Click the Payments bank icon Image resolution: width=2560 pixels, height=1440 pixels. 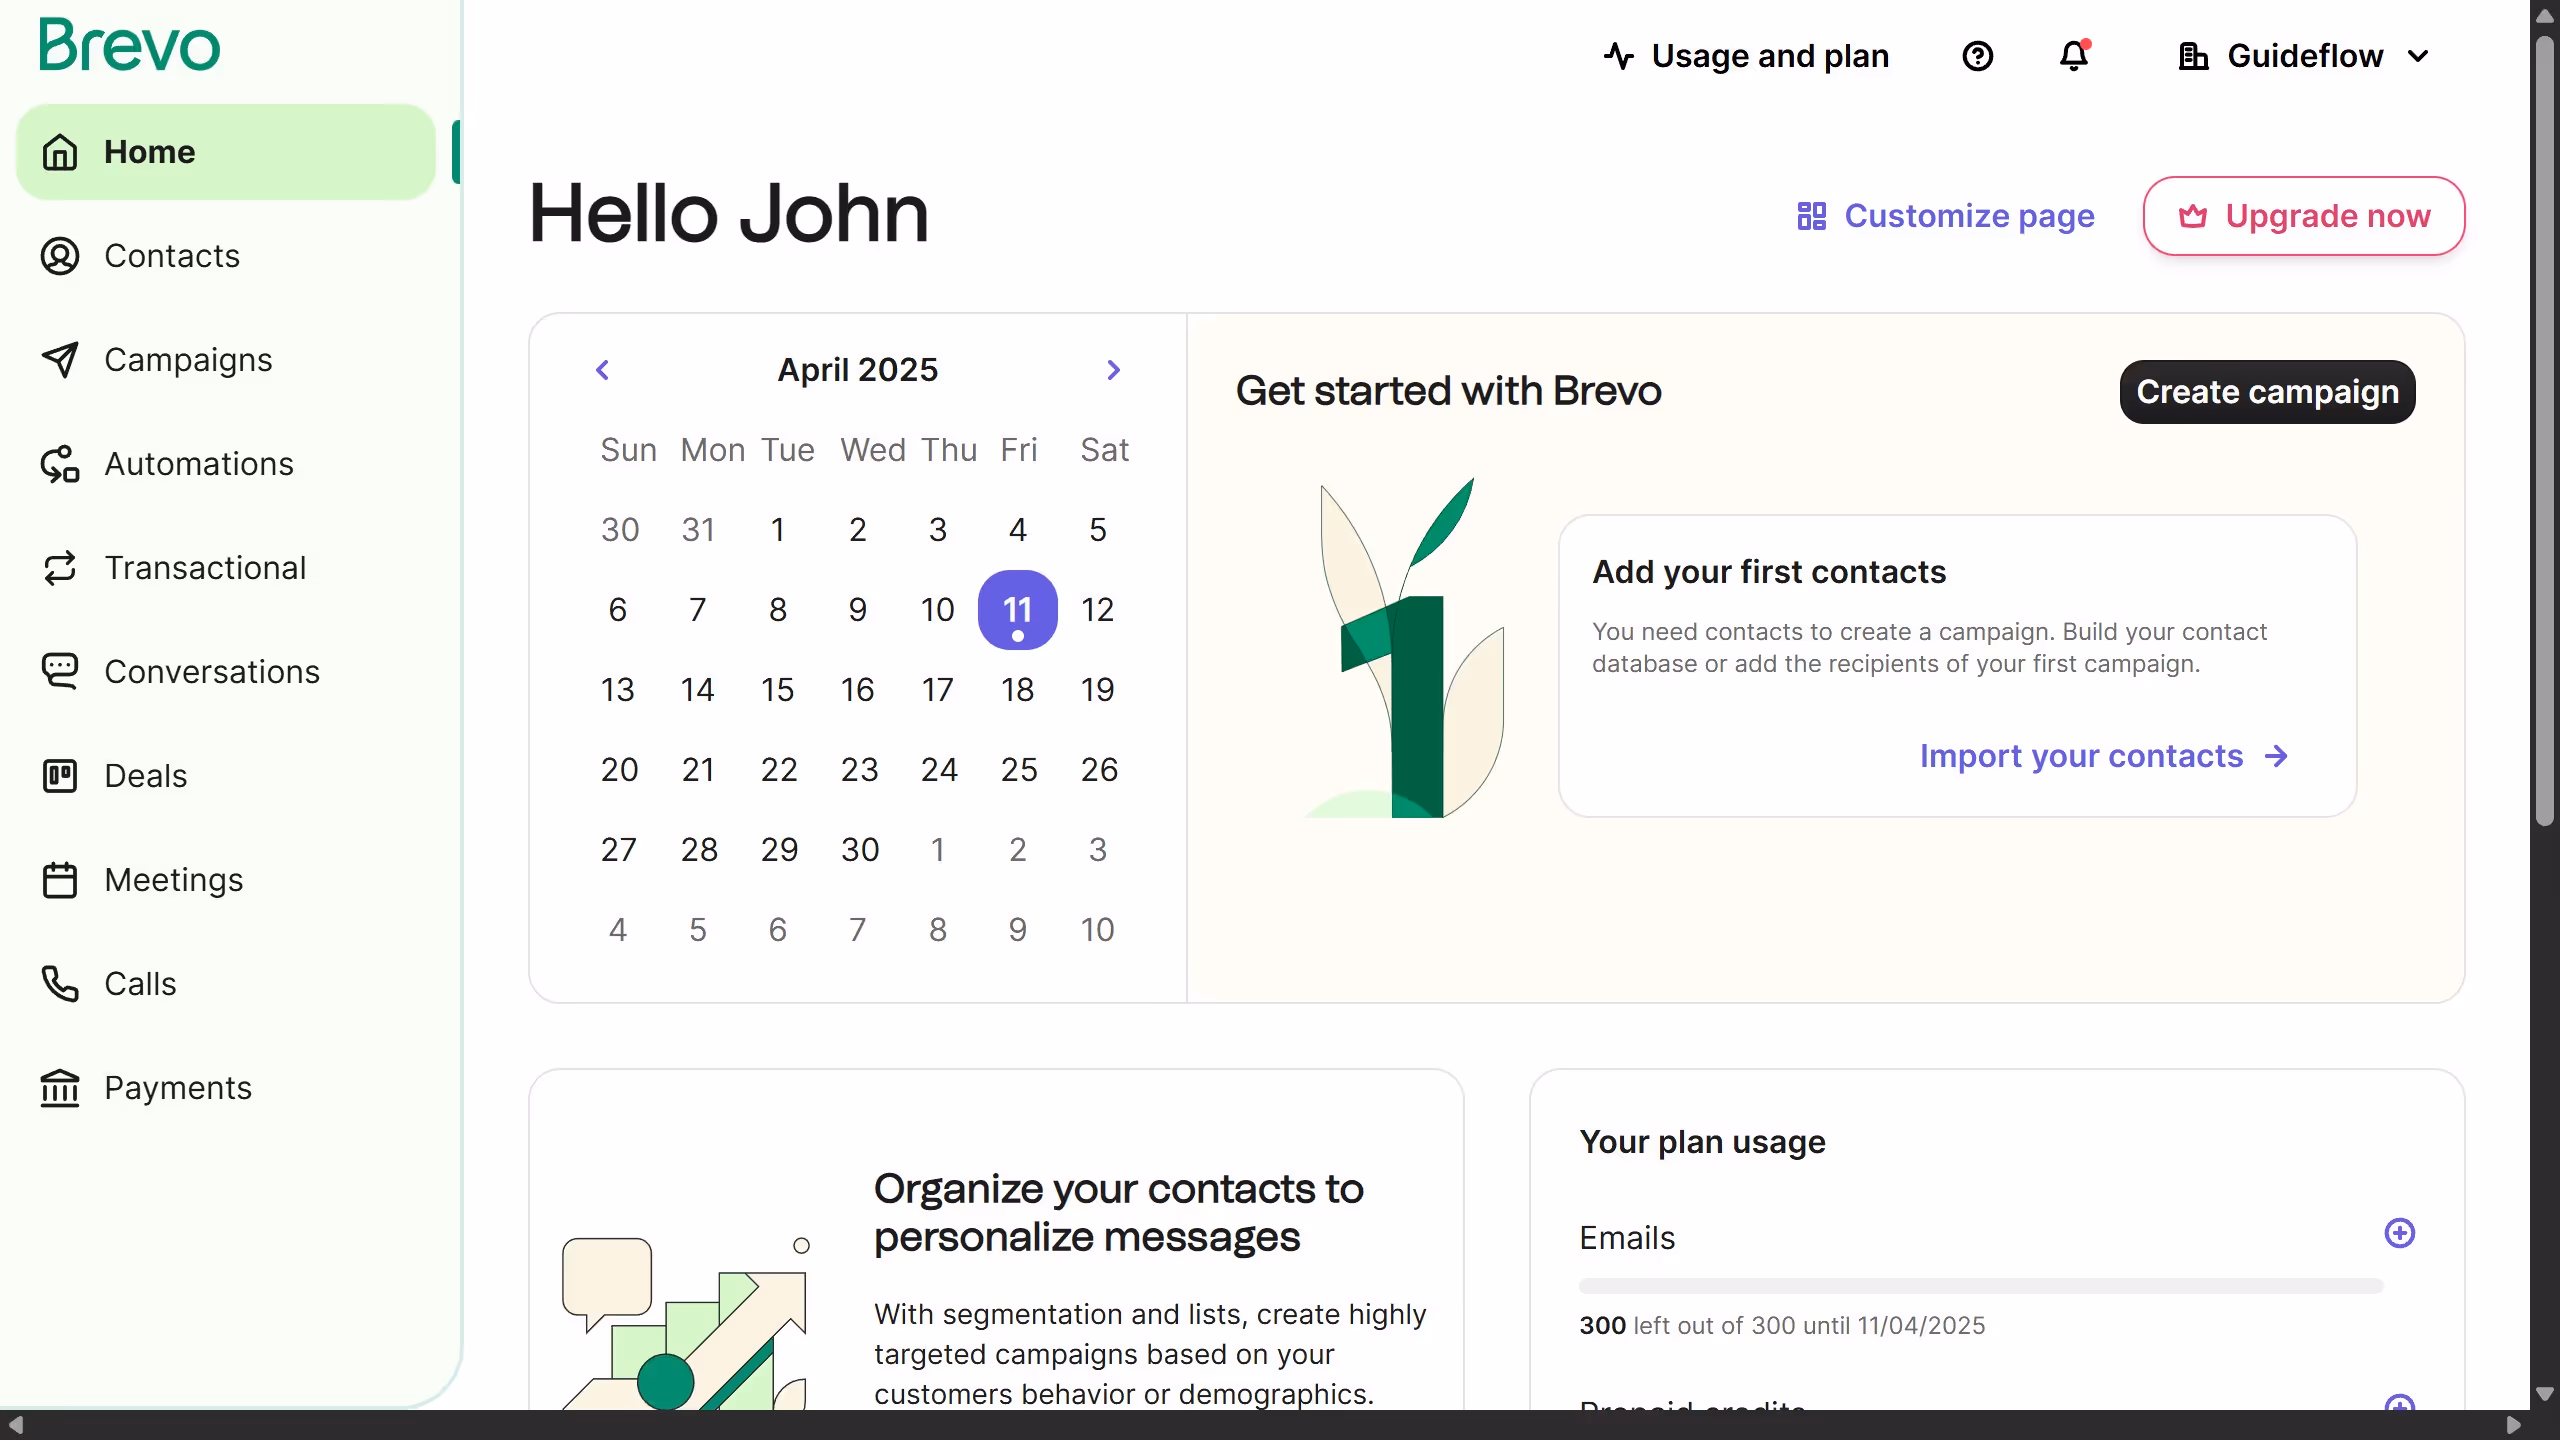pos(60,1088)
